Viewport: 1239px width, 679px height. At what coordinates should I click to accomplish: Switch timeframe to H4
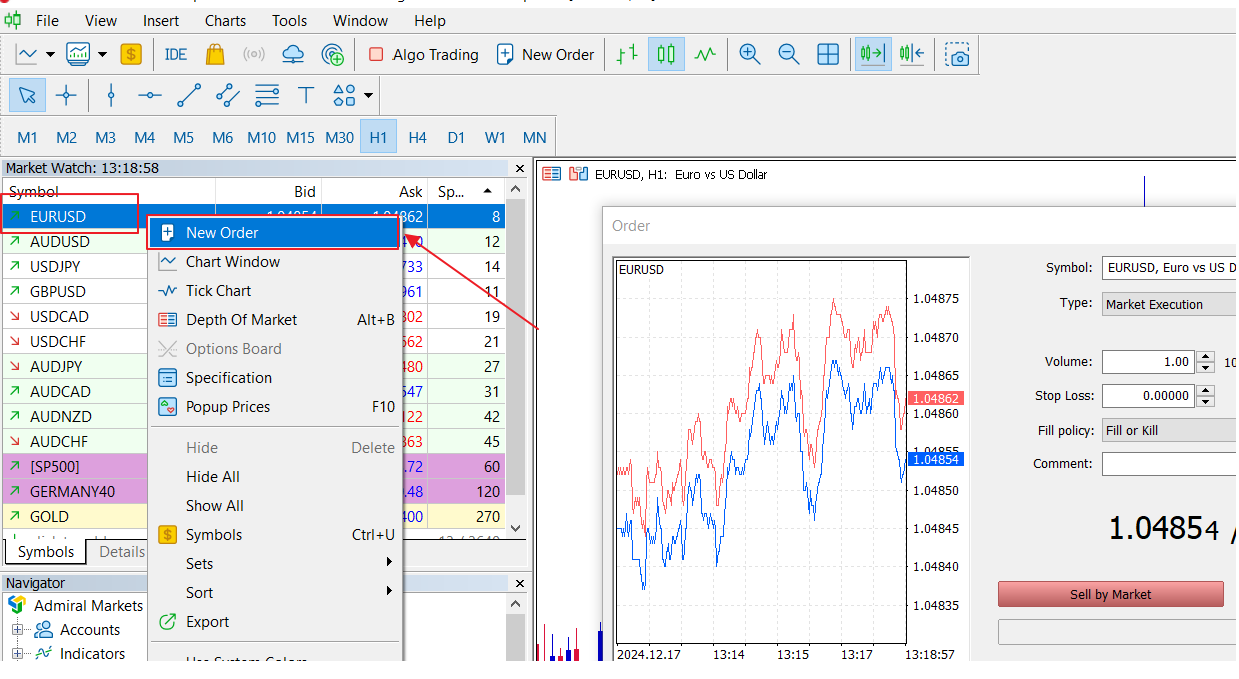(417, 137)
